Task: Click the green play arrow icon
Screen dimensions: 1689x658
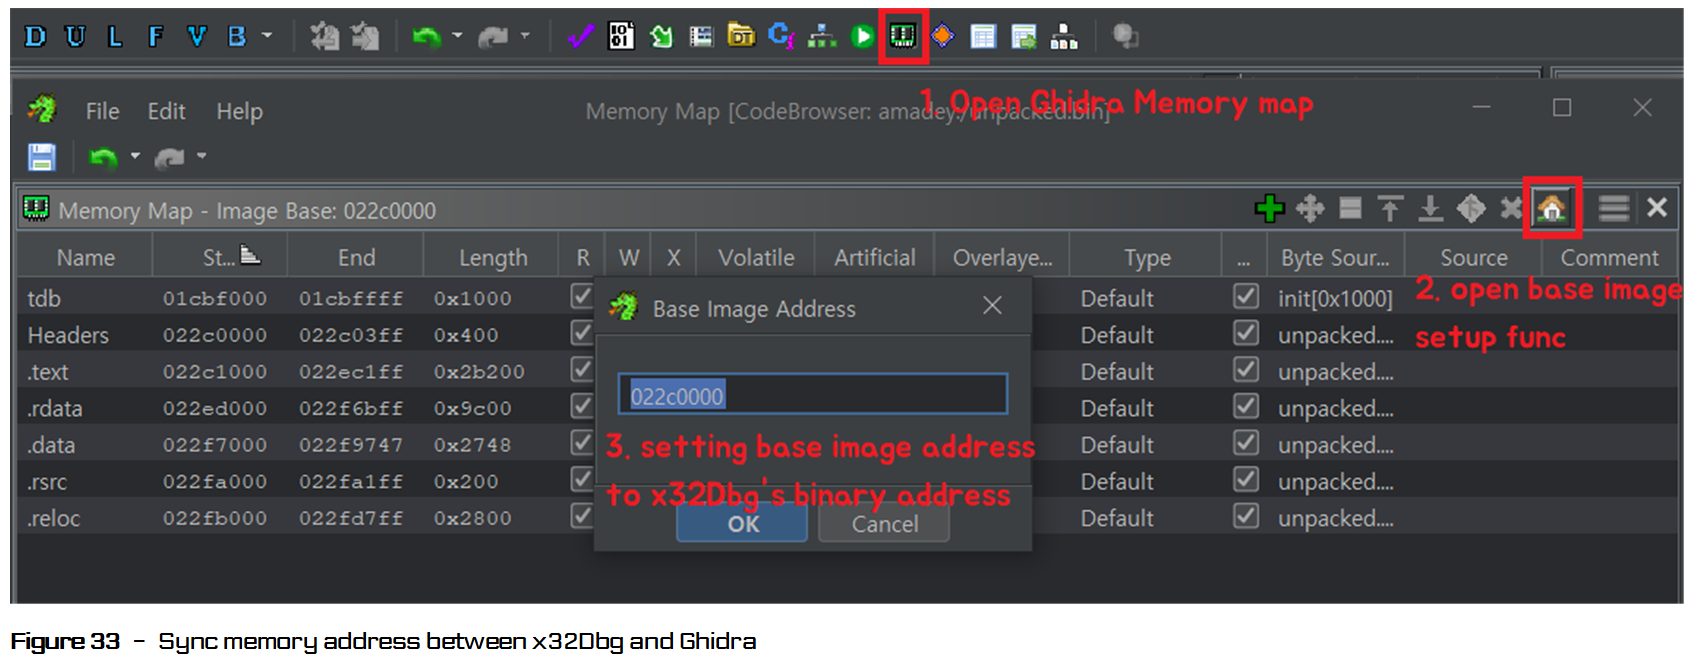Action: (861, 37)
